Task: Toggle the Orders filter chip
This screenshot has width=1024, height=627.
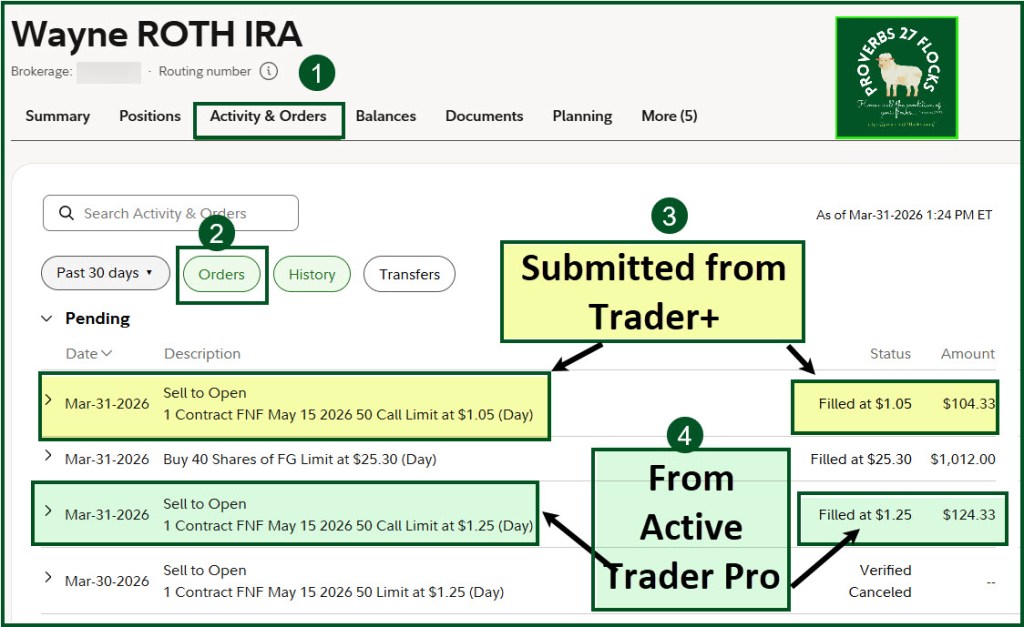Action: tap(221, 274)
